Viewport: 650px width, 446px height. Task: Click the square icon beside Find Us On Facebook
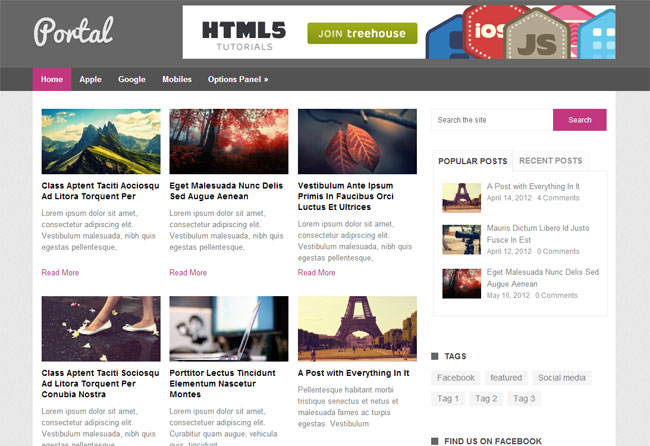pyautogui.click(x=434, y=441)
